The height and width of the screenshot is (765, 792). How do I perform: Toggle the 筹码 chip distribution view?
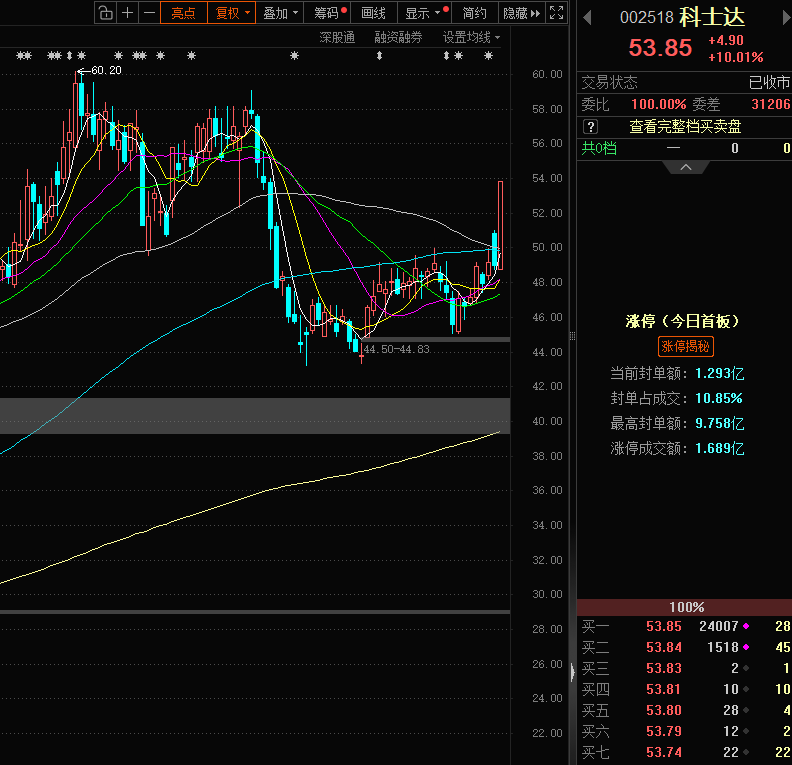click(x=326, y=13)
